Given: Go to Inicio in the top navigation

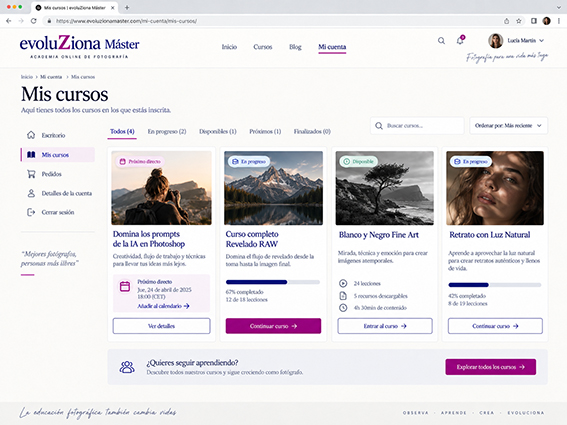Looking at the screenshot, I should pyautogui.click(x=229, y=47).
